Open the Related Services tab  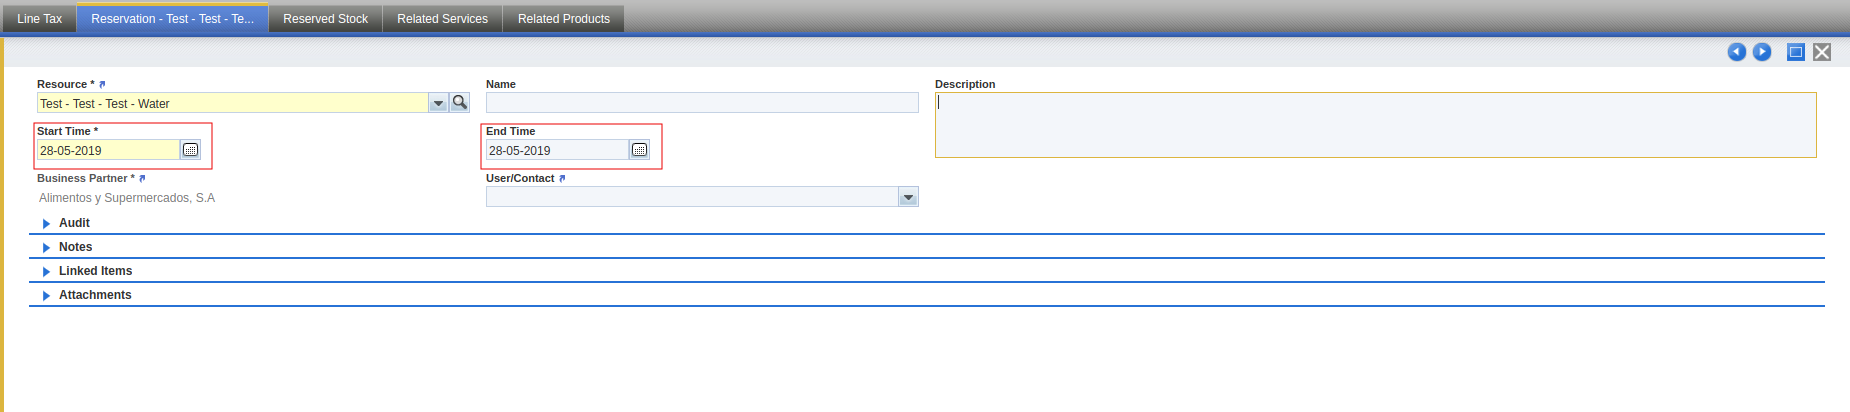point(442,19)
